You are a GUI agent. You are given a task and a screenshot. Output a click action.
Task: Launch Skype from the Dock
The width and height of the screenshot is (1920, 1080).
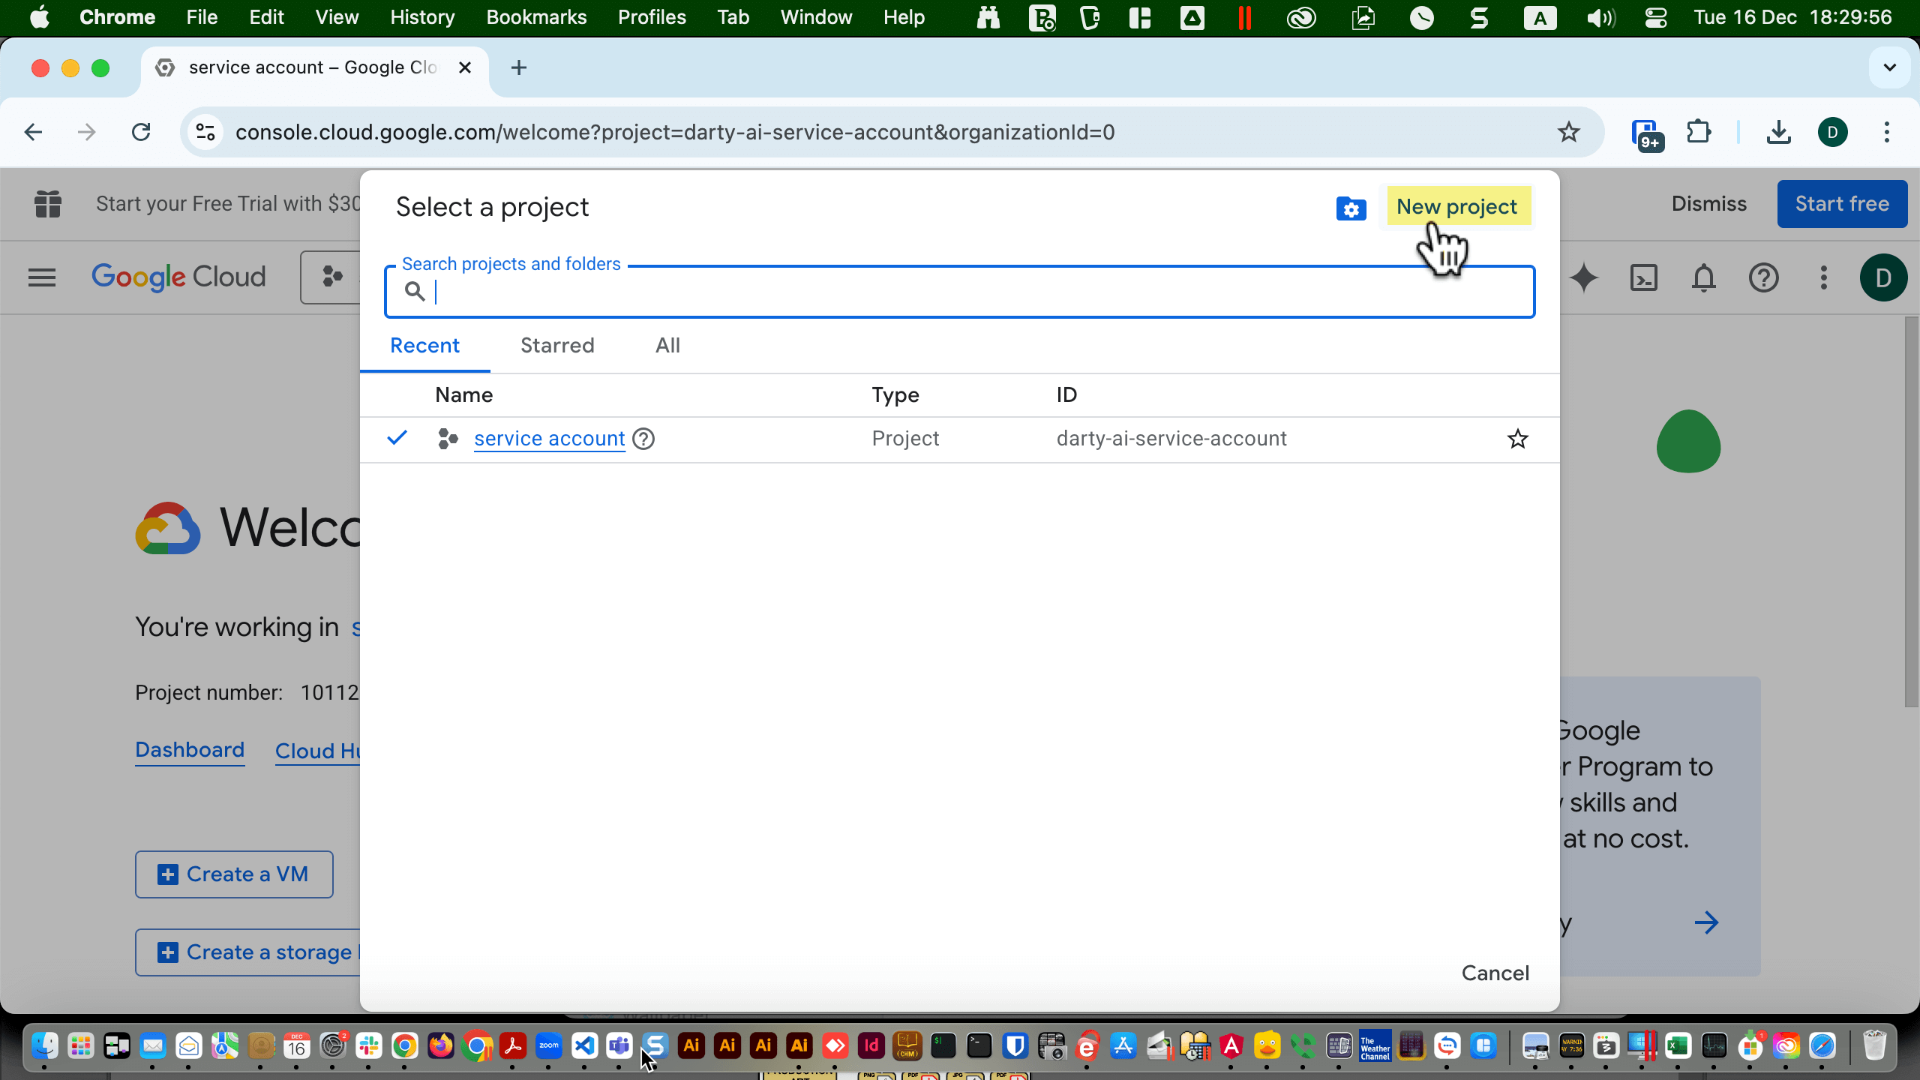click(654, 1046)
